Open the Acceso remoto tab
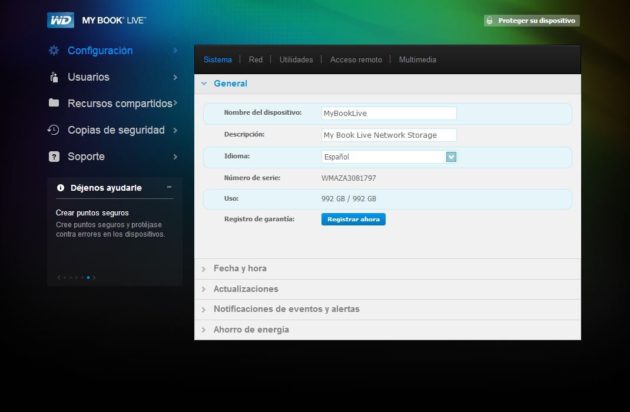The image size is (630, 412). 357,60
